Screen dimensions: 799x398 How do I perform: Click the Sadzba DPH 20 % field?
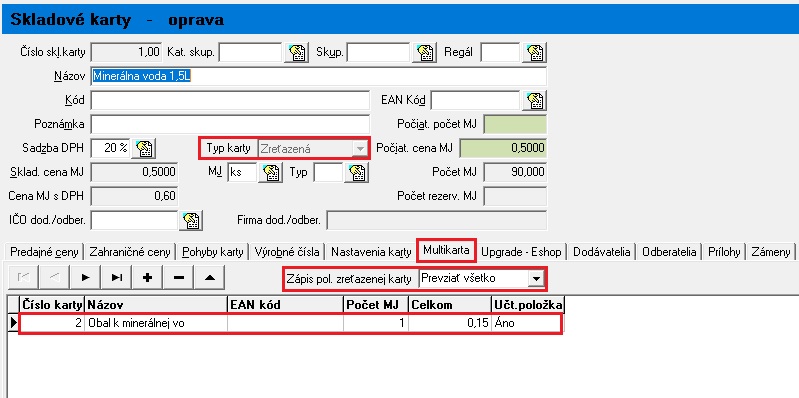click(x=110, y=148)
